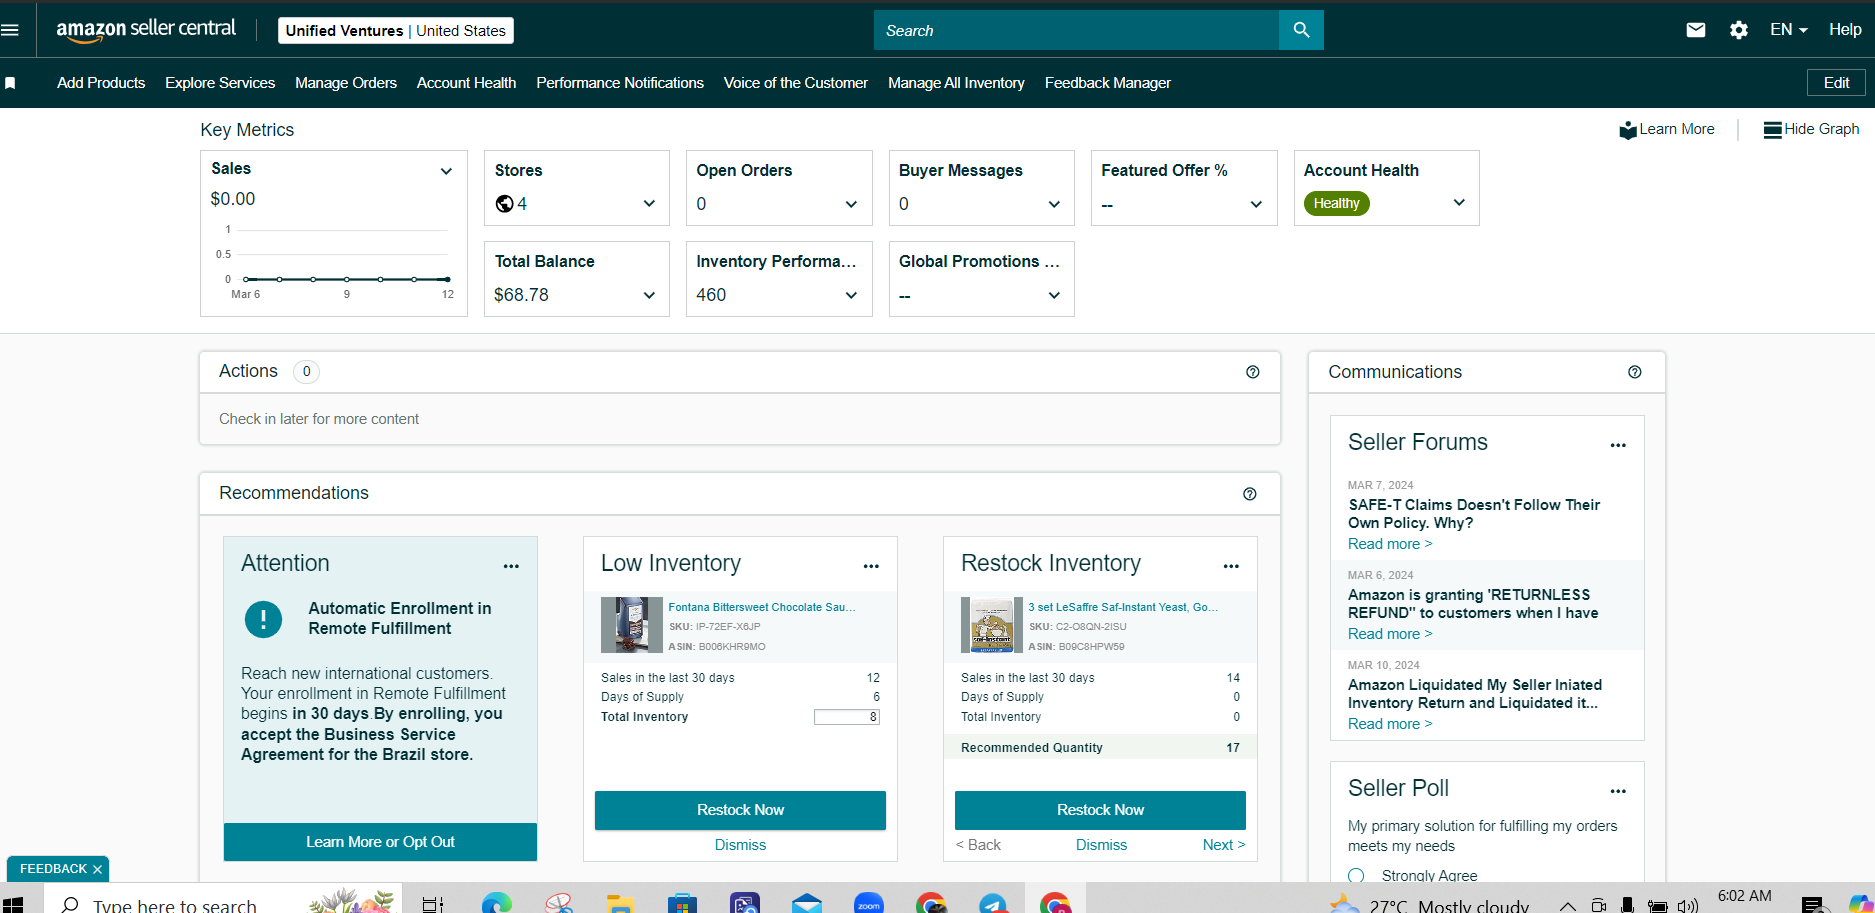Open Telegram from the taskbar
Viewport: 1875px width, 913px height.
click(x=993, y=903)
